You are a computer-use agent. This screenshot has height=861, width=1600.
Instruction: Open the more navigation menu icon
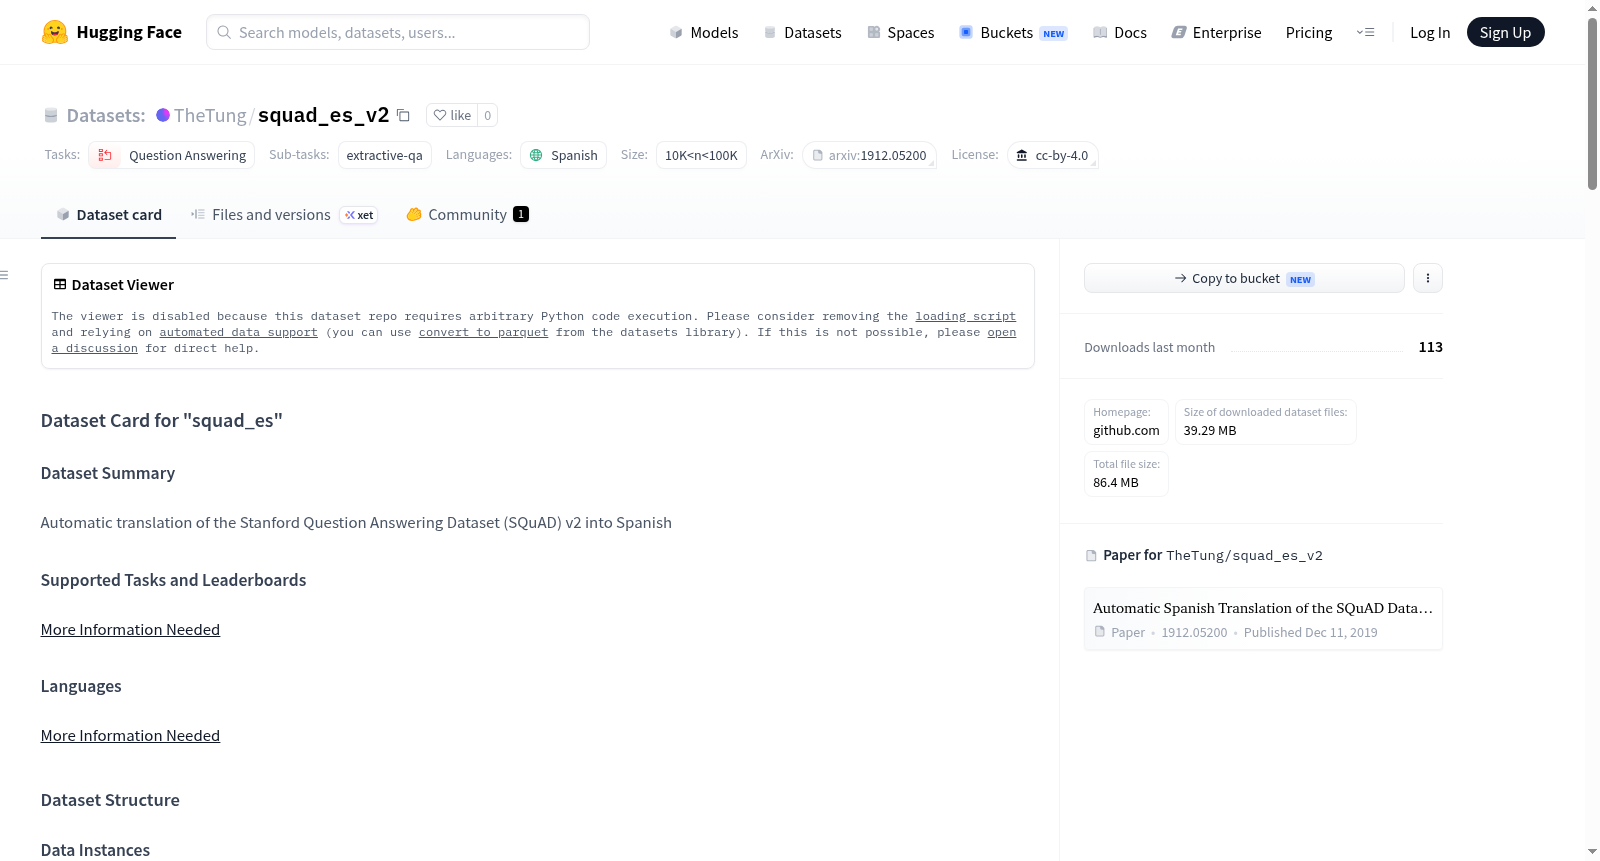click(x=1365, y=32)
